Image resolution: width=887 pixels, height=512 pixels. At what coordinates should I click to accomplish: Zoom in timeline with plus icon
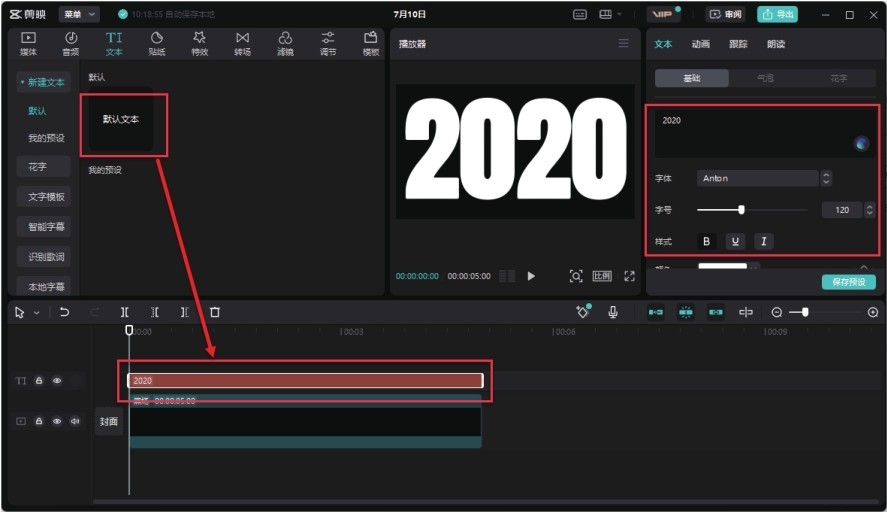(873, 312)
